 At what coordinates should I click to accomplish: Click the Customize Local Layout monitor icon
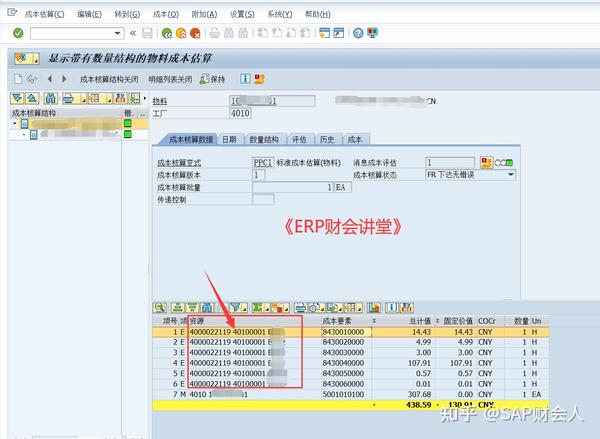pyautogui.click(x=372, y=33)
